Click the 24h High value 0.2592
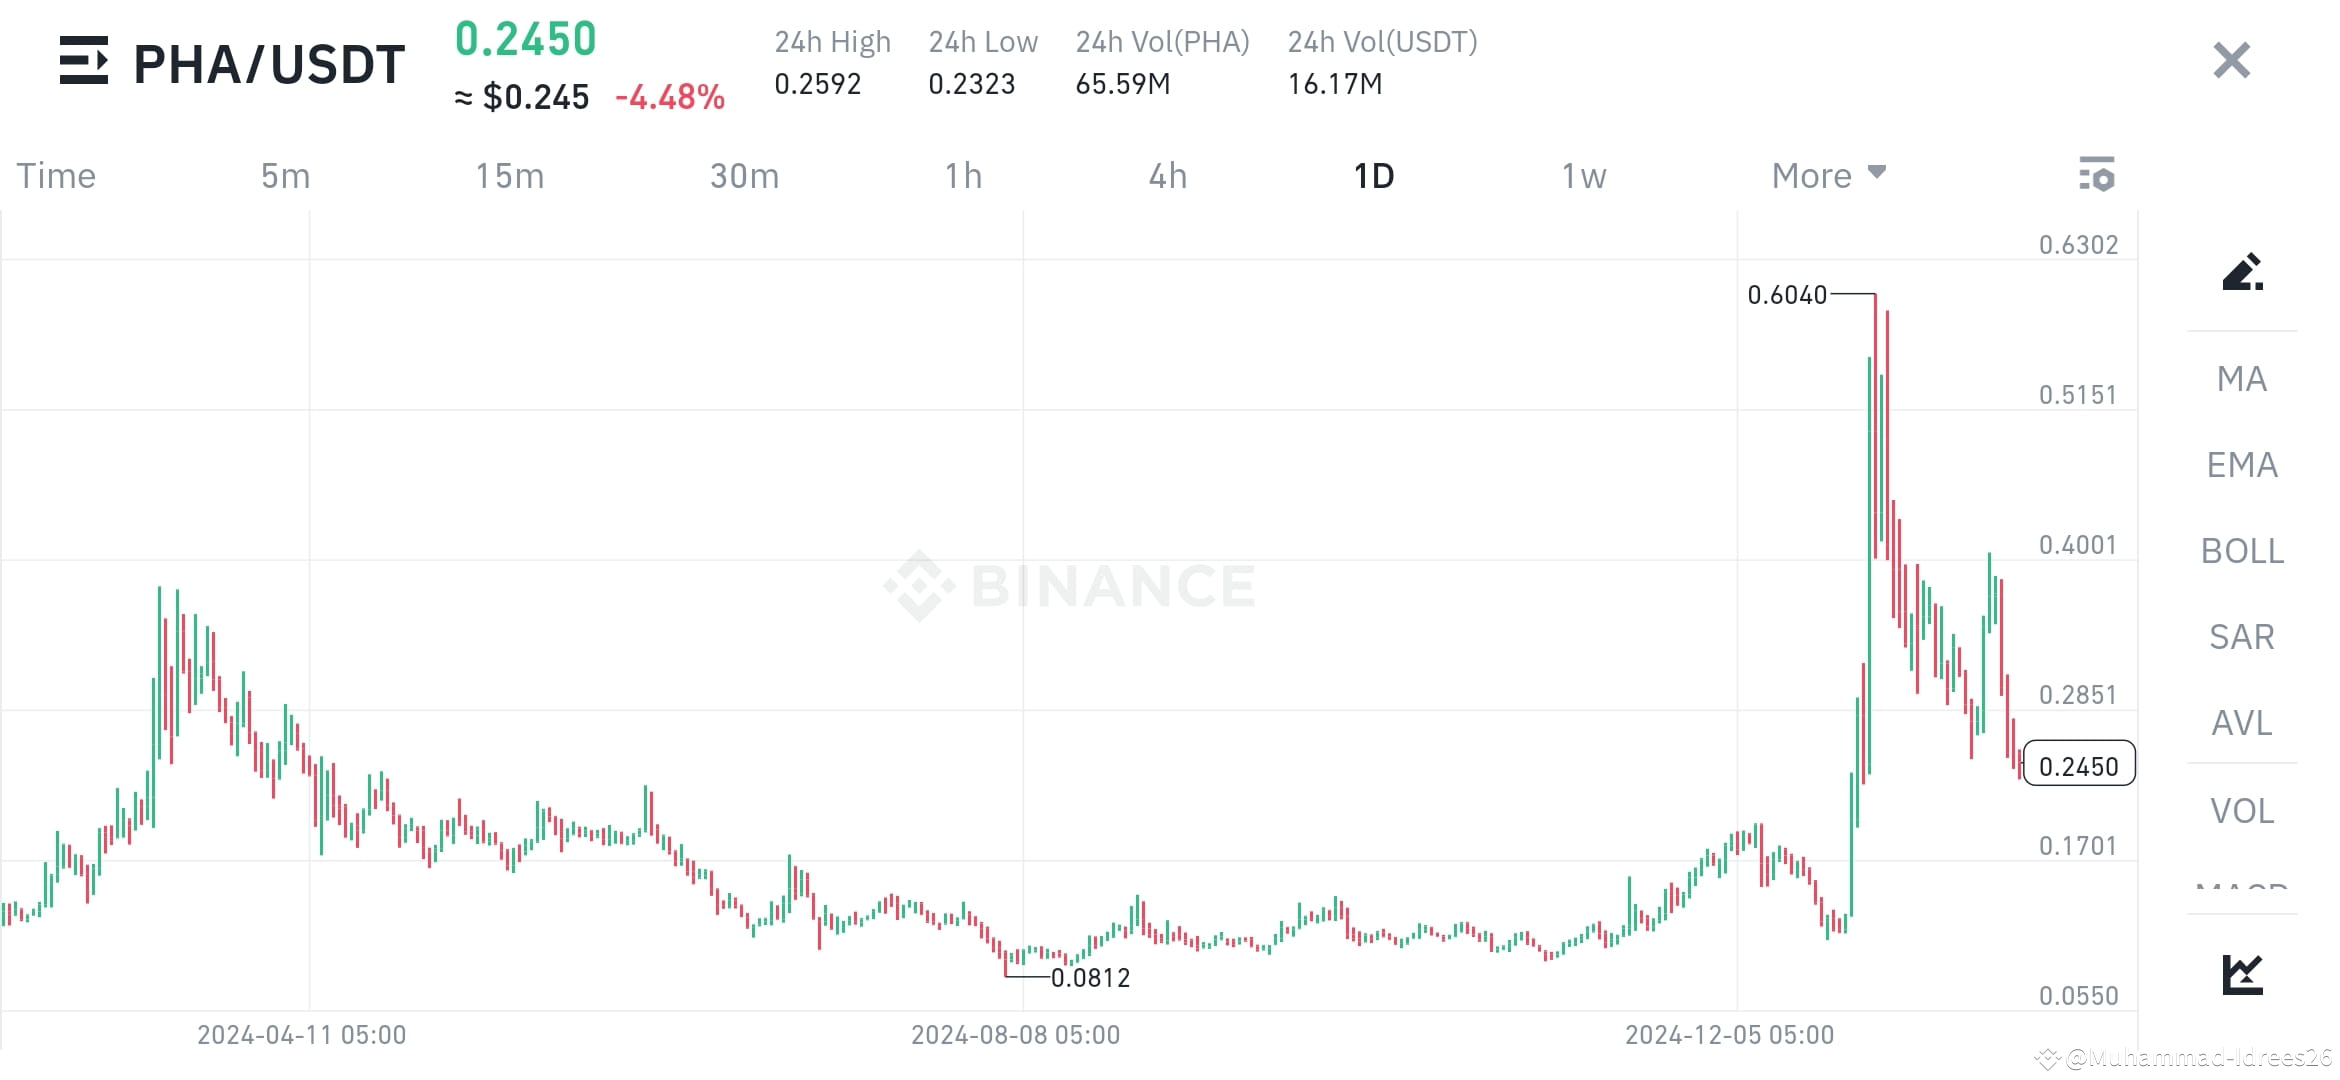Image resolution: width=2340 pixels, height=1080 pixels. coord(817,84)
